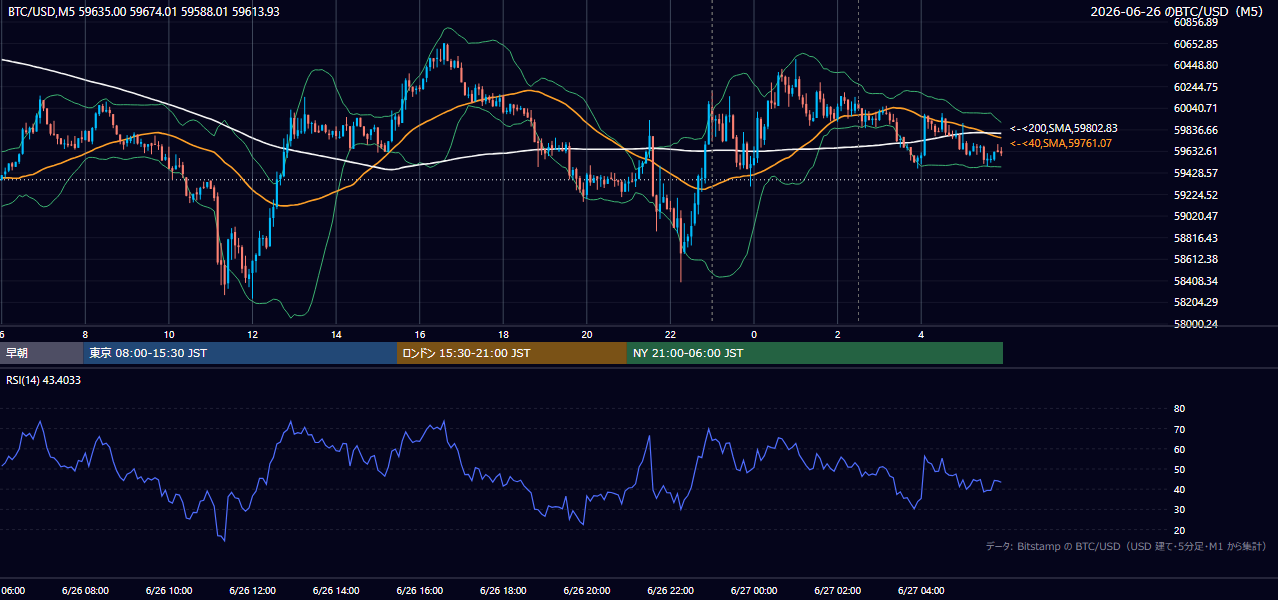The height and width of the screenshot is (600, 1278).
Task: Click RSI scale level 70
Action: click(1179, 429)
